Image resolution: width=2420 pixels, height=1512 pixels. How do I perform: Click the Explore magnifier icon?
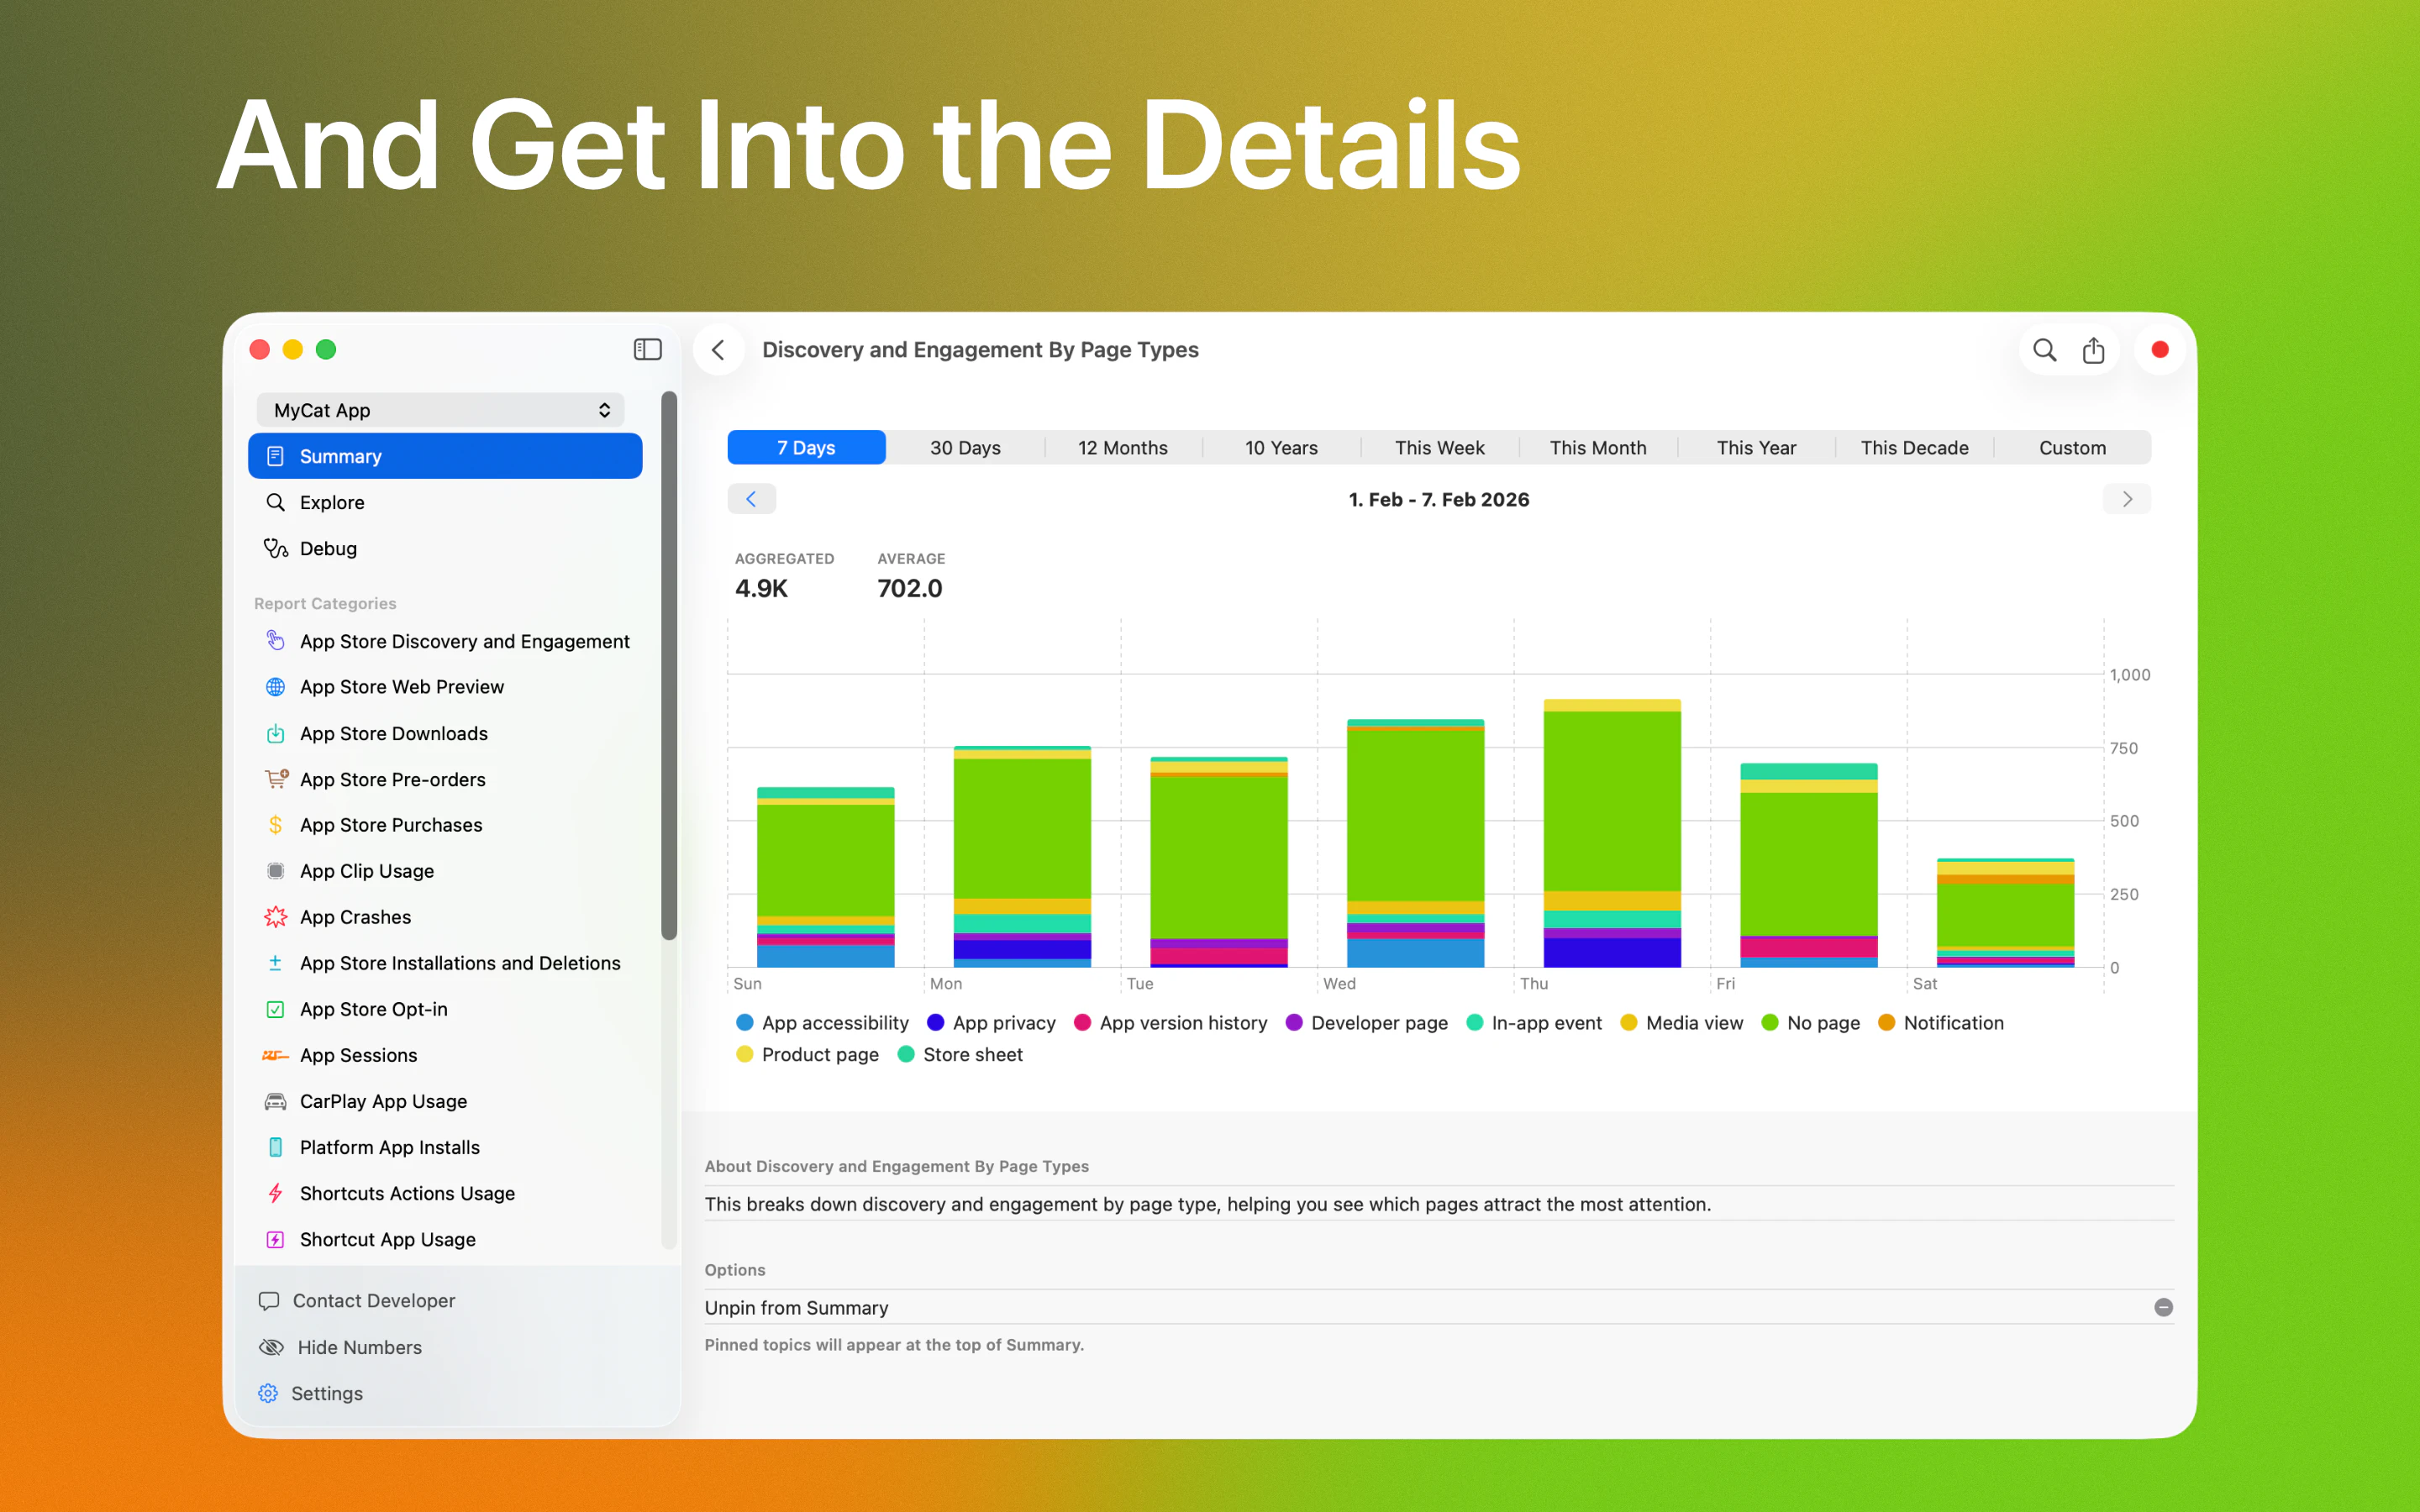pyautogui.click(x=275, y=502)
